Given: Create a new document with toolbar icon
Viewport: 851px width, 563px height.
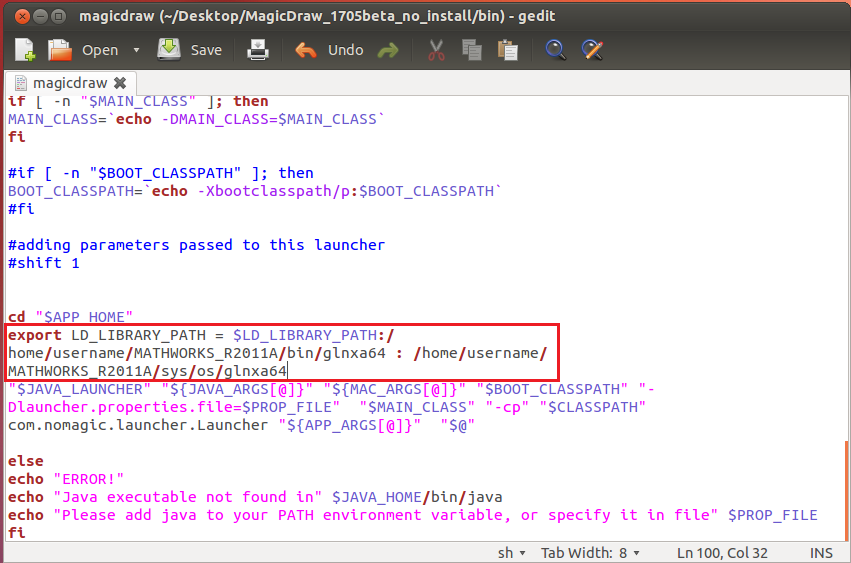Looking at the screenshot, I should click(x=25, y=50).
